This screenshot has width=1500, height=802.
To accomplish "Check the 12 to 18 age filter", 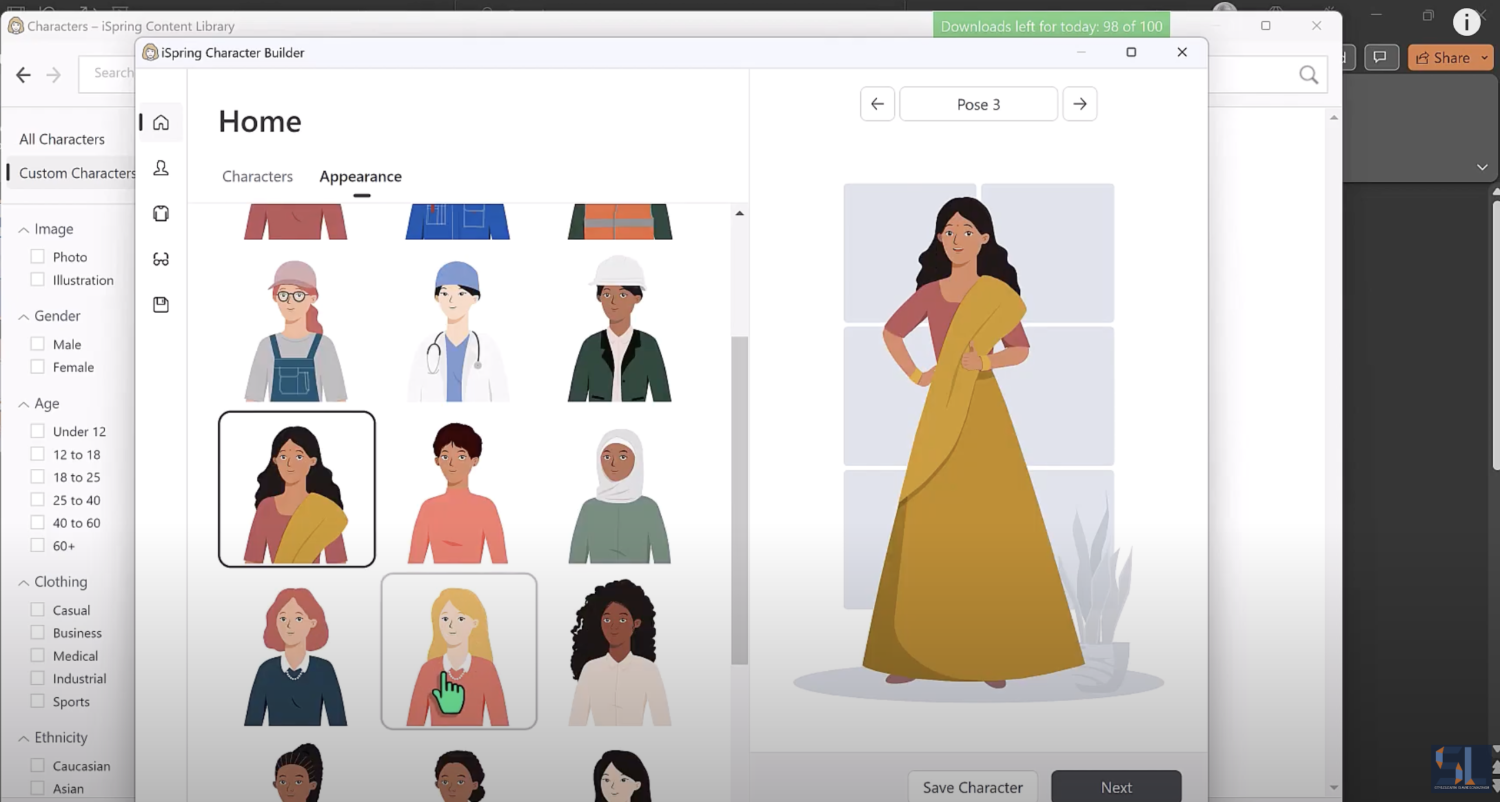I will pos(38,454).
